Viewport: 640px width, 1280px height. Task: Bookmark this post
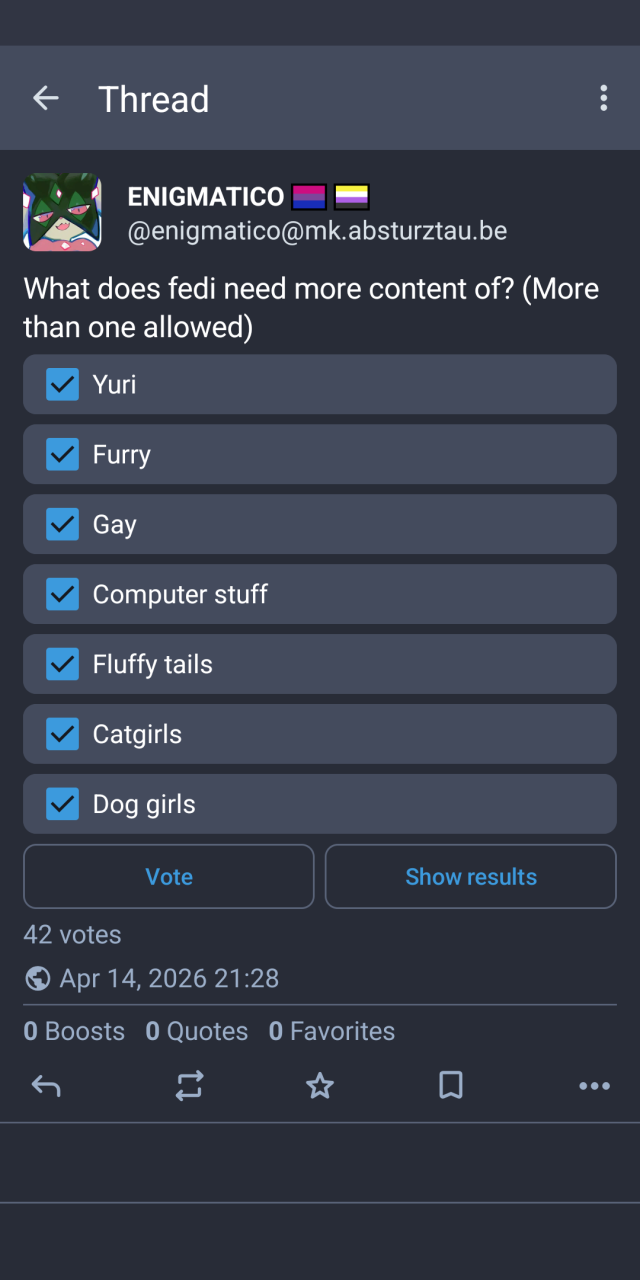tap(450, 1085)
